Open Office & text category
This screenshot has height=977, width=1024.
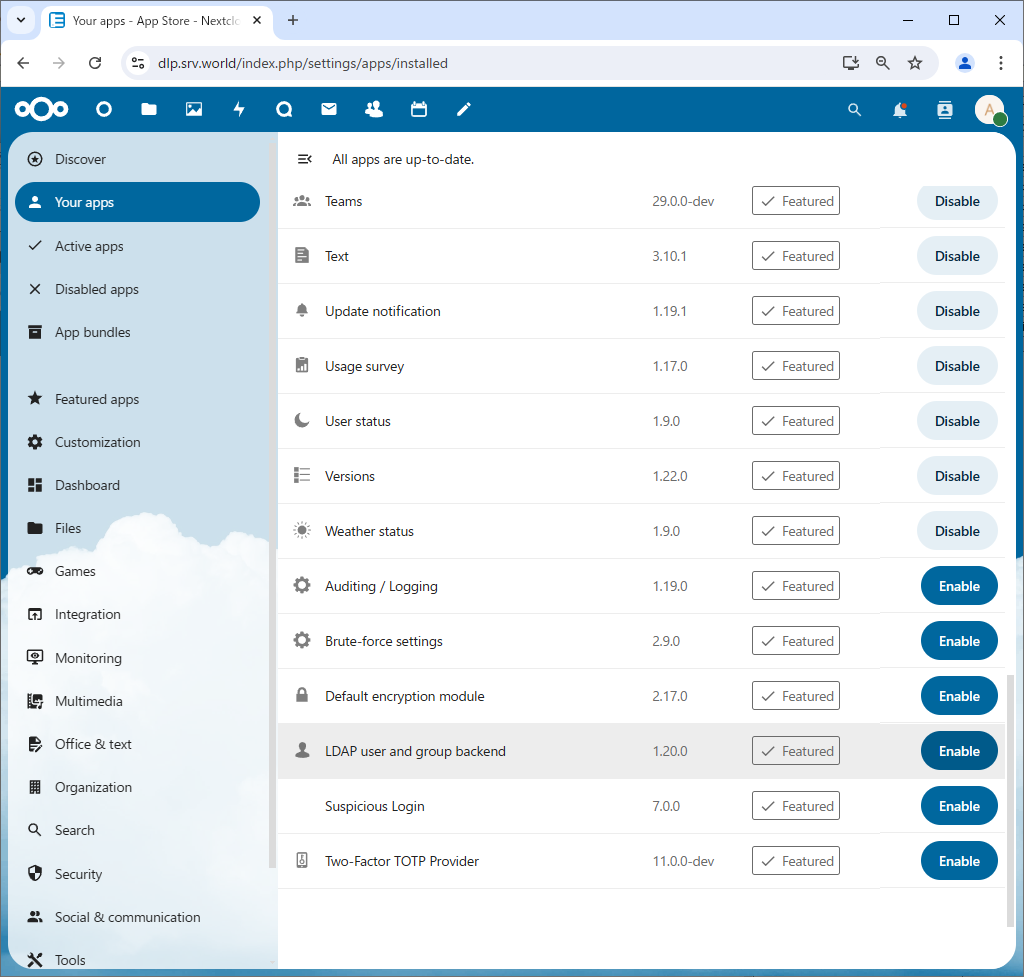coord(138,745)
